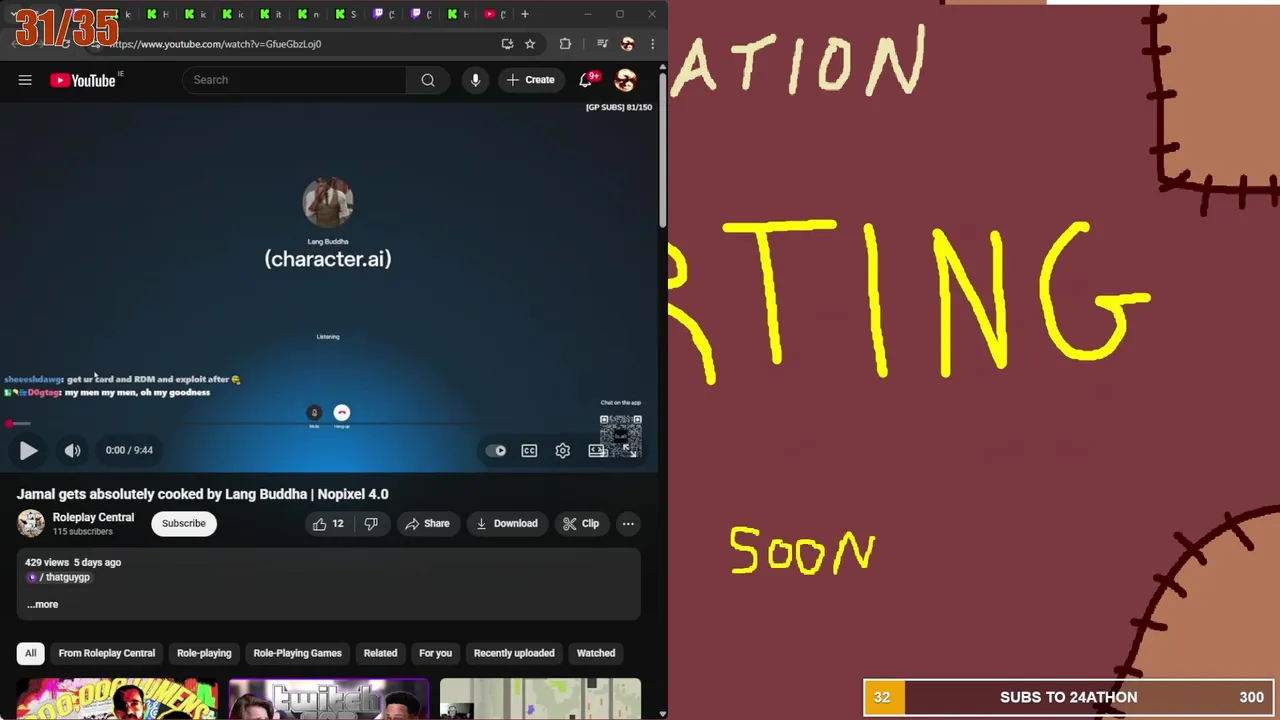Click the browser address bar URL
1280x720 pixels.
215,44
